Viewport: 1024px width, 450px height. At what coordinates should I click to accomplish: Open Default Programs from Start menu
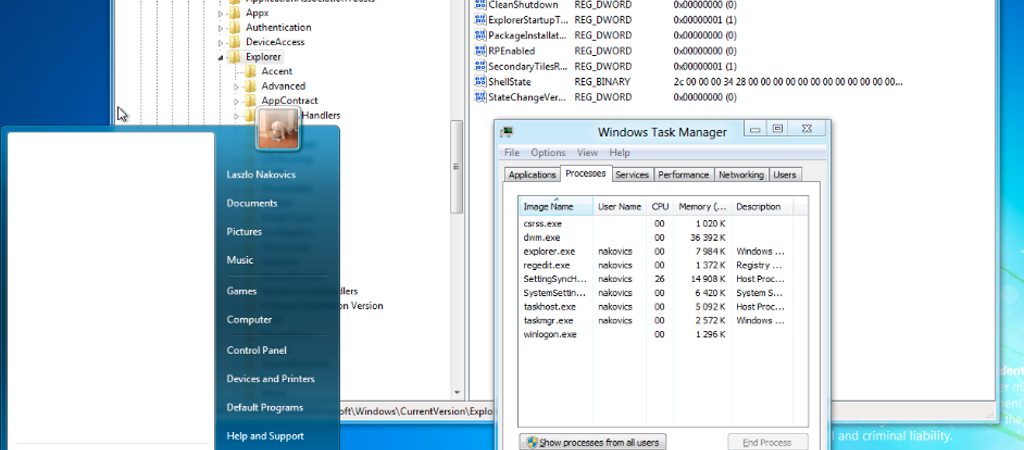click(264, 408)
